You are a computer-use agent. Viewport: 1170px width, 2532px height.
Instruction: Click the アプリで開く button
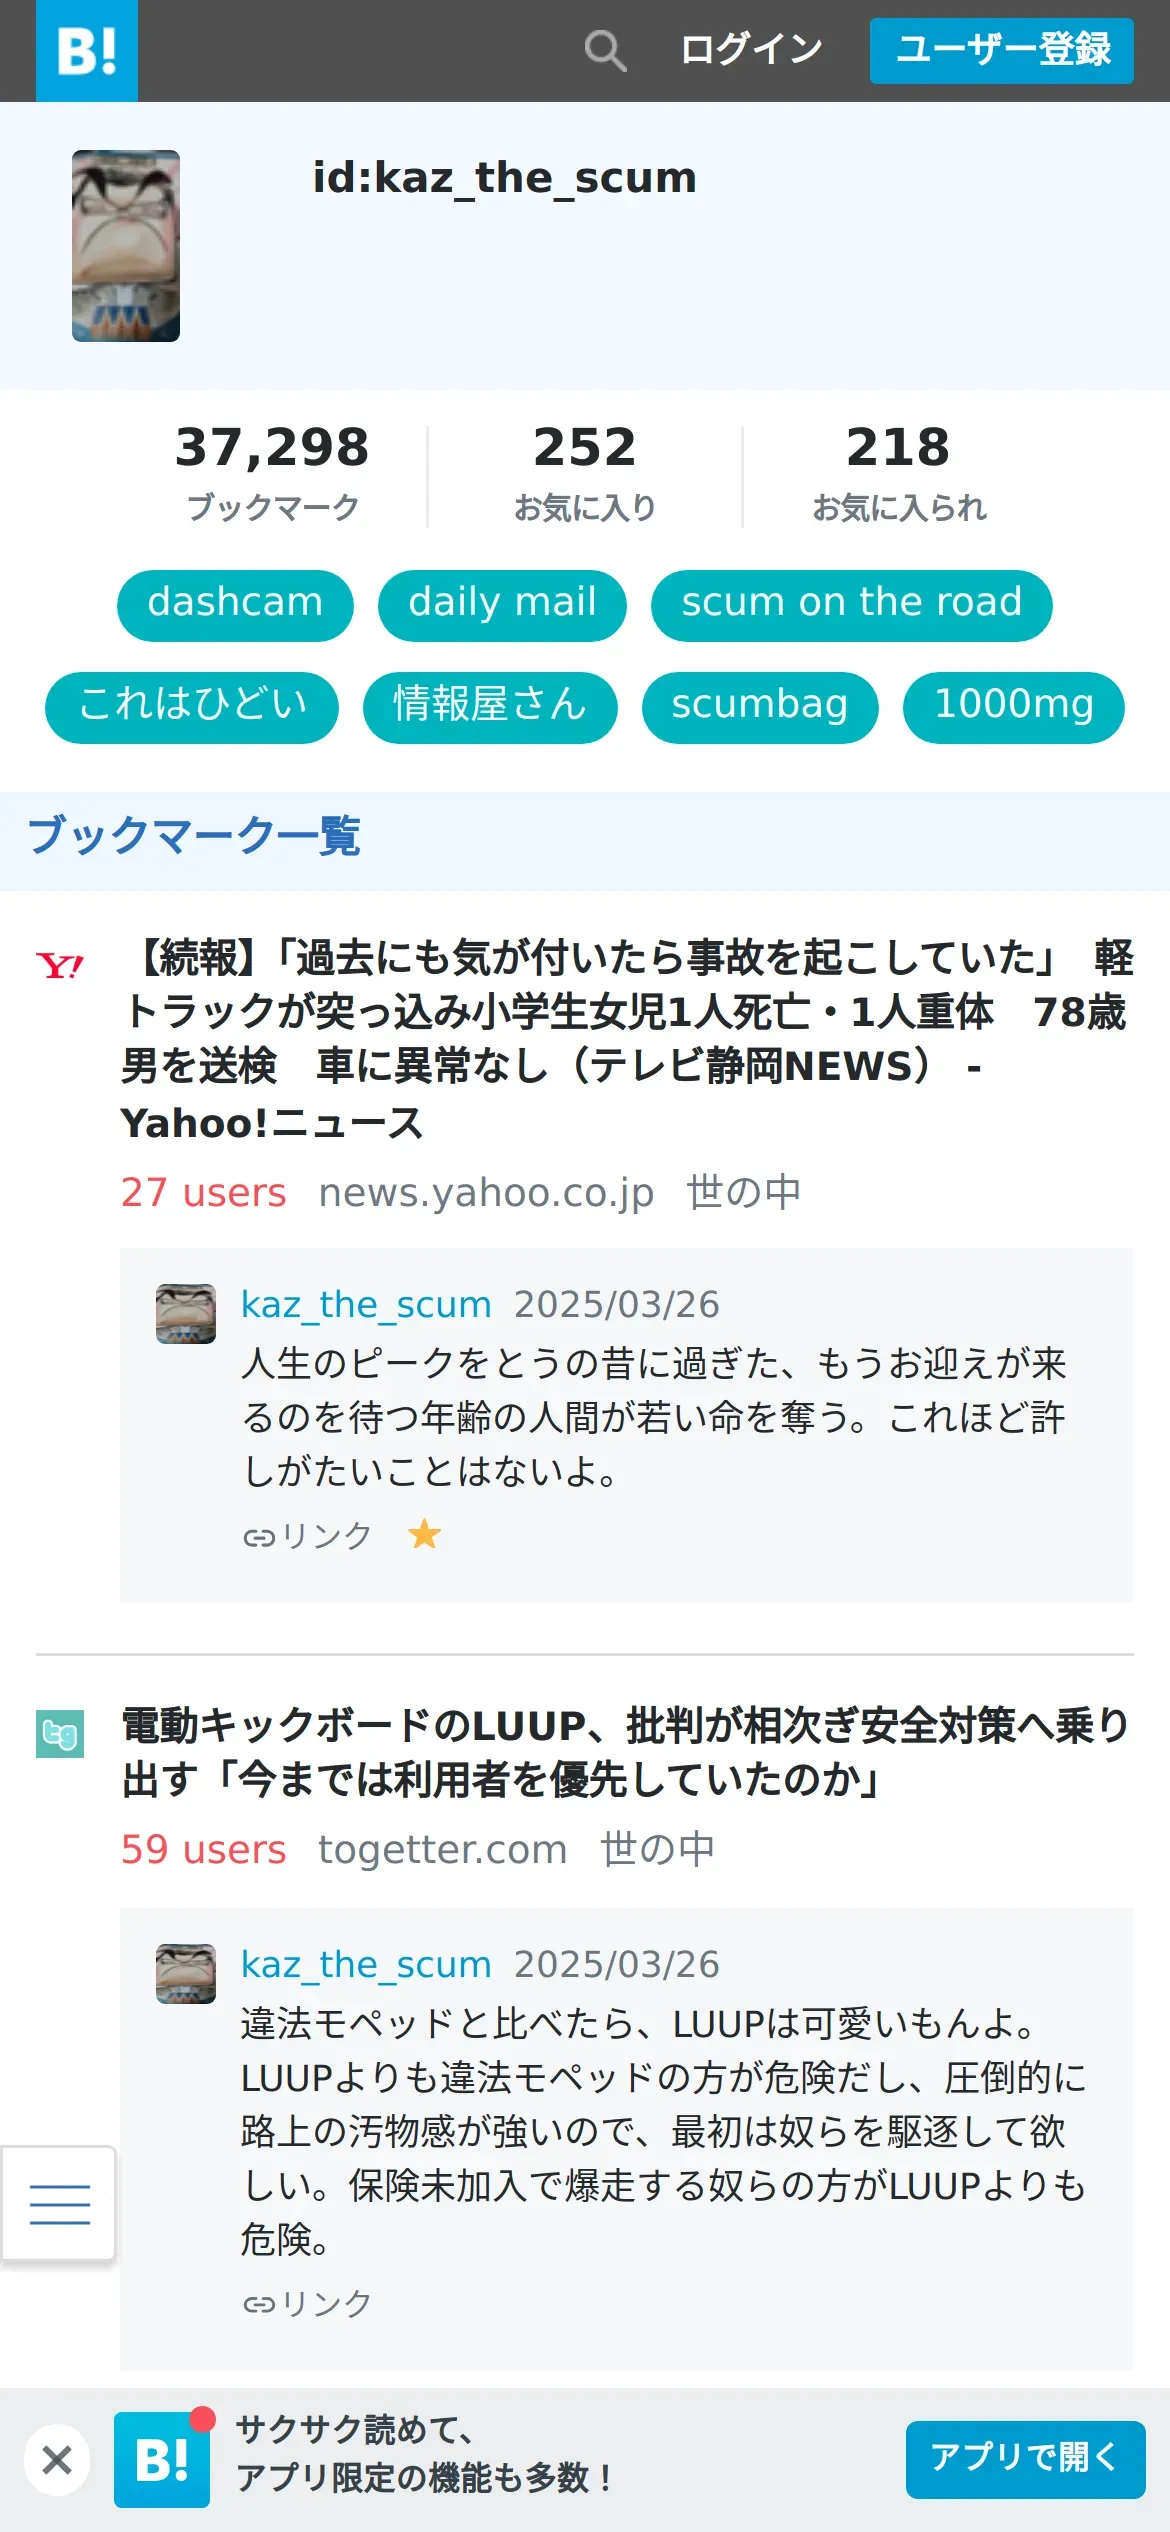point(1025,2459)
